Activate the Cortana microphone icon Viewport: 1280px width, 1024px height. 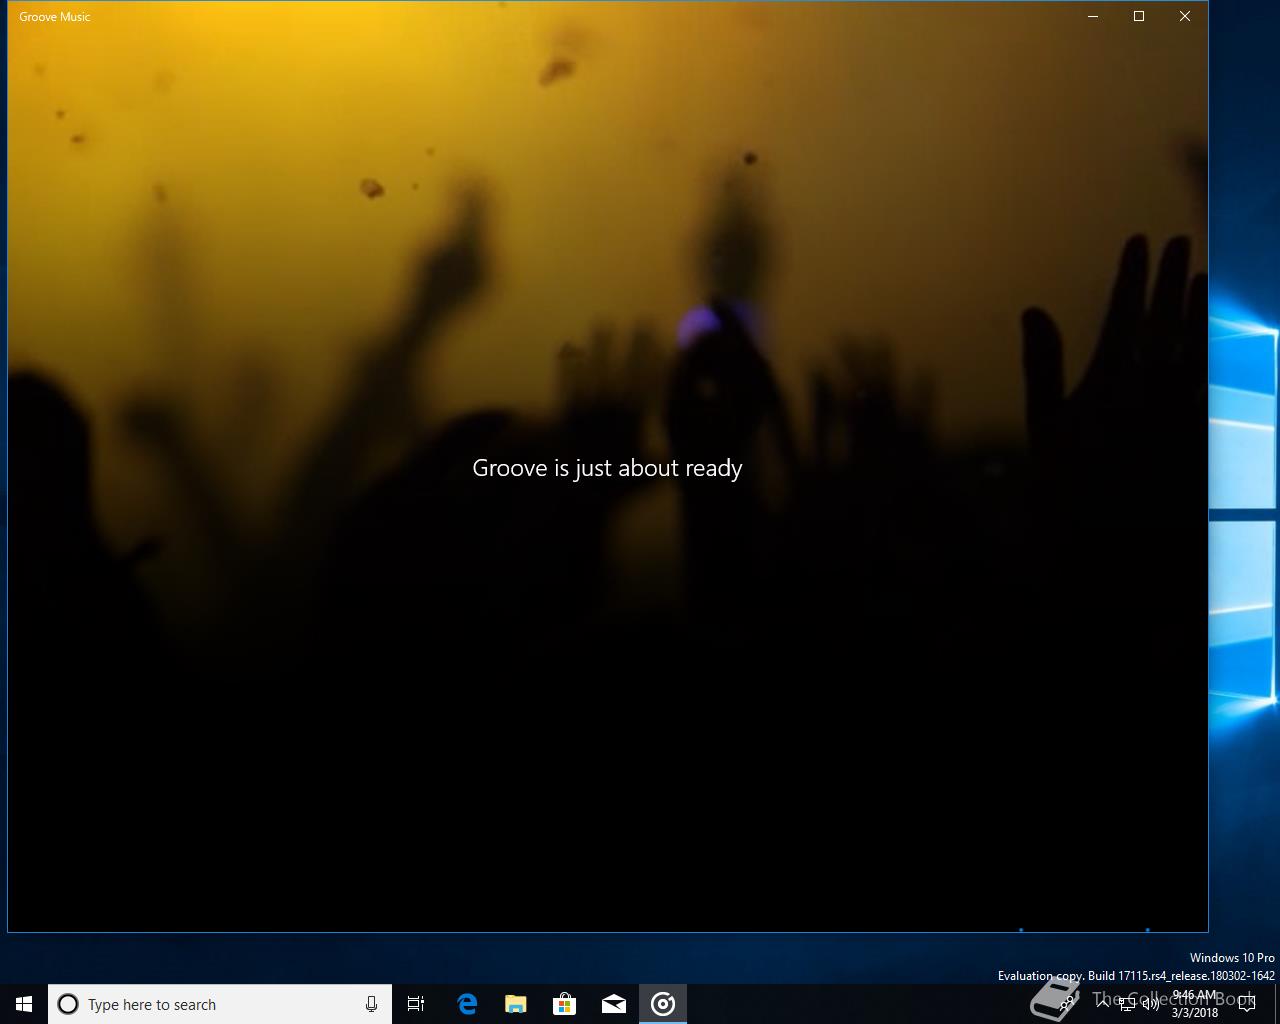371,1004
